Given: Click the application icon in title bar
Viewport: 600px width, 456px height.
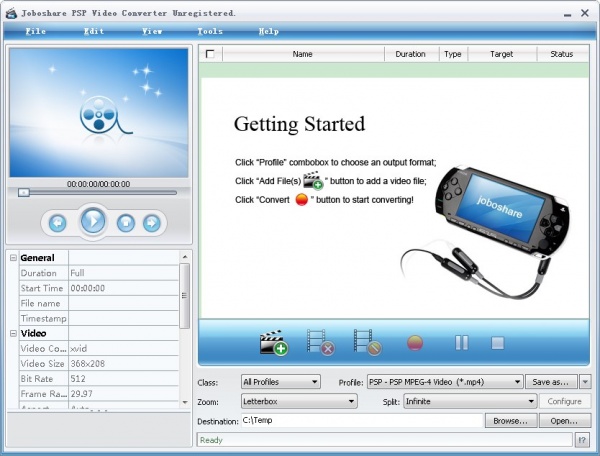Looking at the screenshot, I should point(11,13).
